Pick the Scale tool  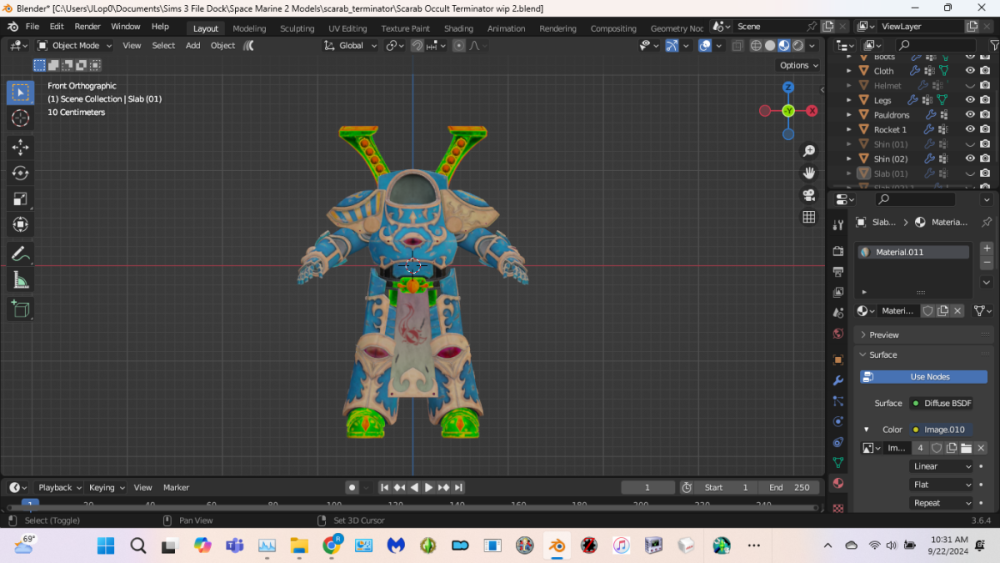[20, 199]
